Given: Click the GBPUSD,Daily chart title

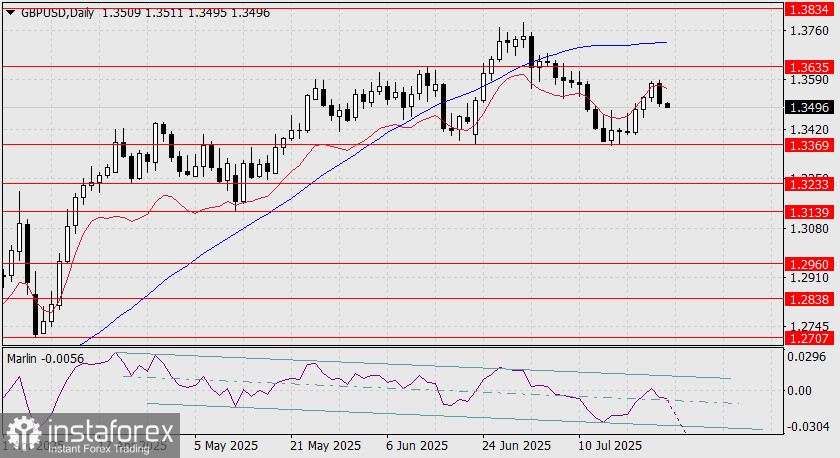Looking at the screenshot, I should pyautogui.click(x=57, y=13).
